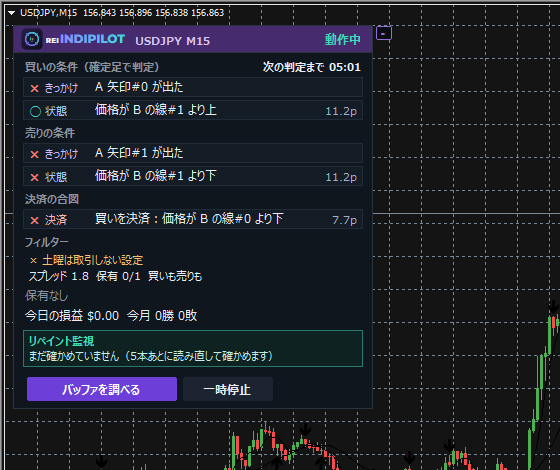Click the black down arrow above the tall green candles
560x470 pixels.
(x=554, y=306)
